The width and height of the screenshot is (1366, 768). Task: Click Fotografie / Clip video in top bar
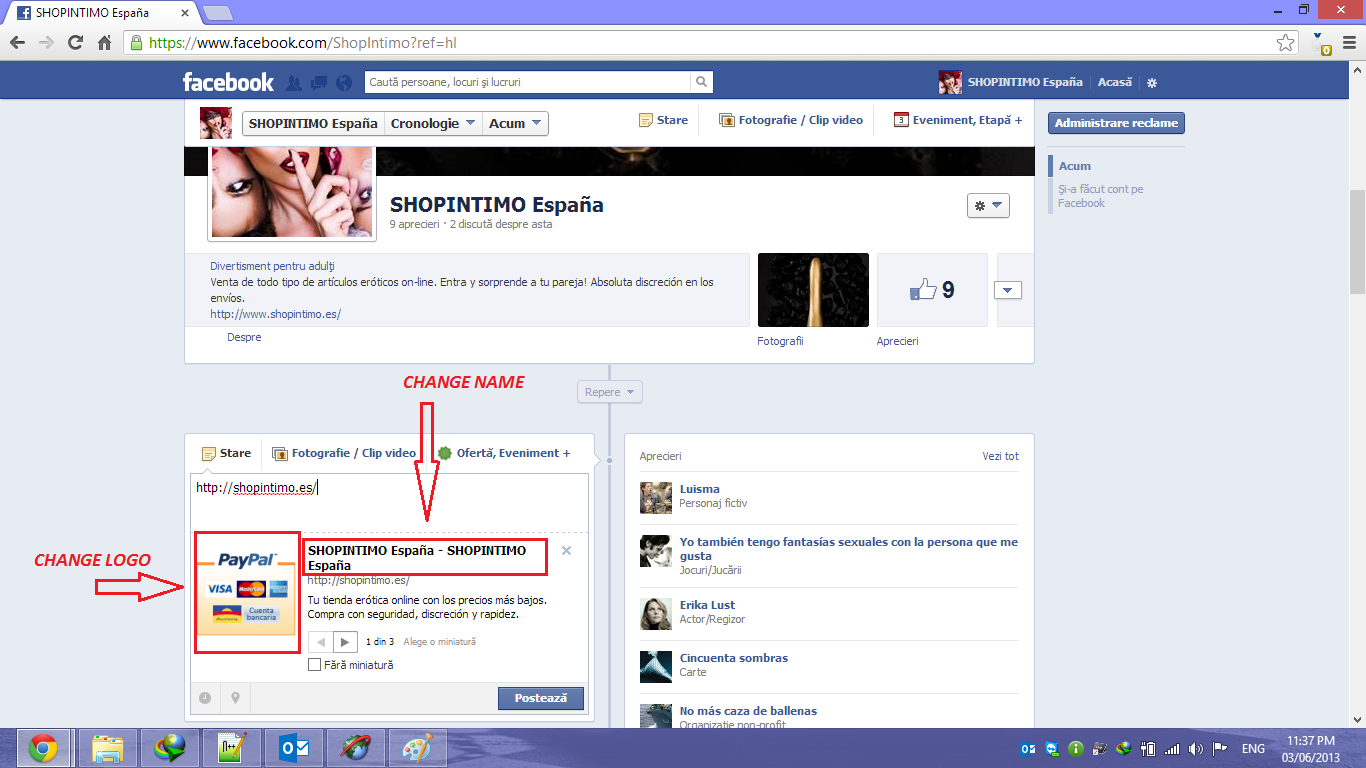(791, 120)
